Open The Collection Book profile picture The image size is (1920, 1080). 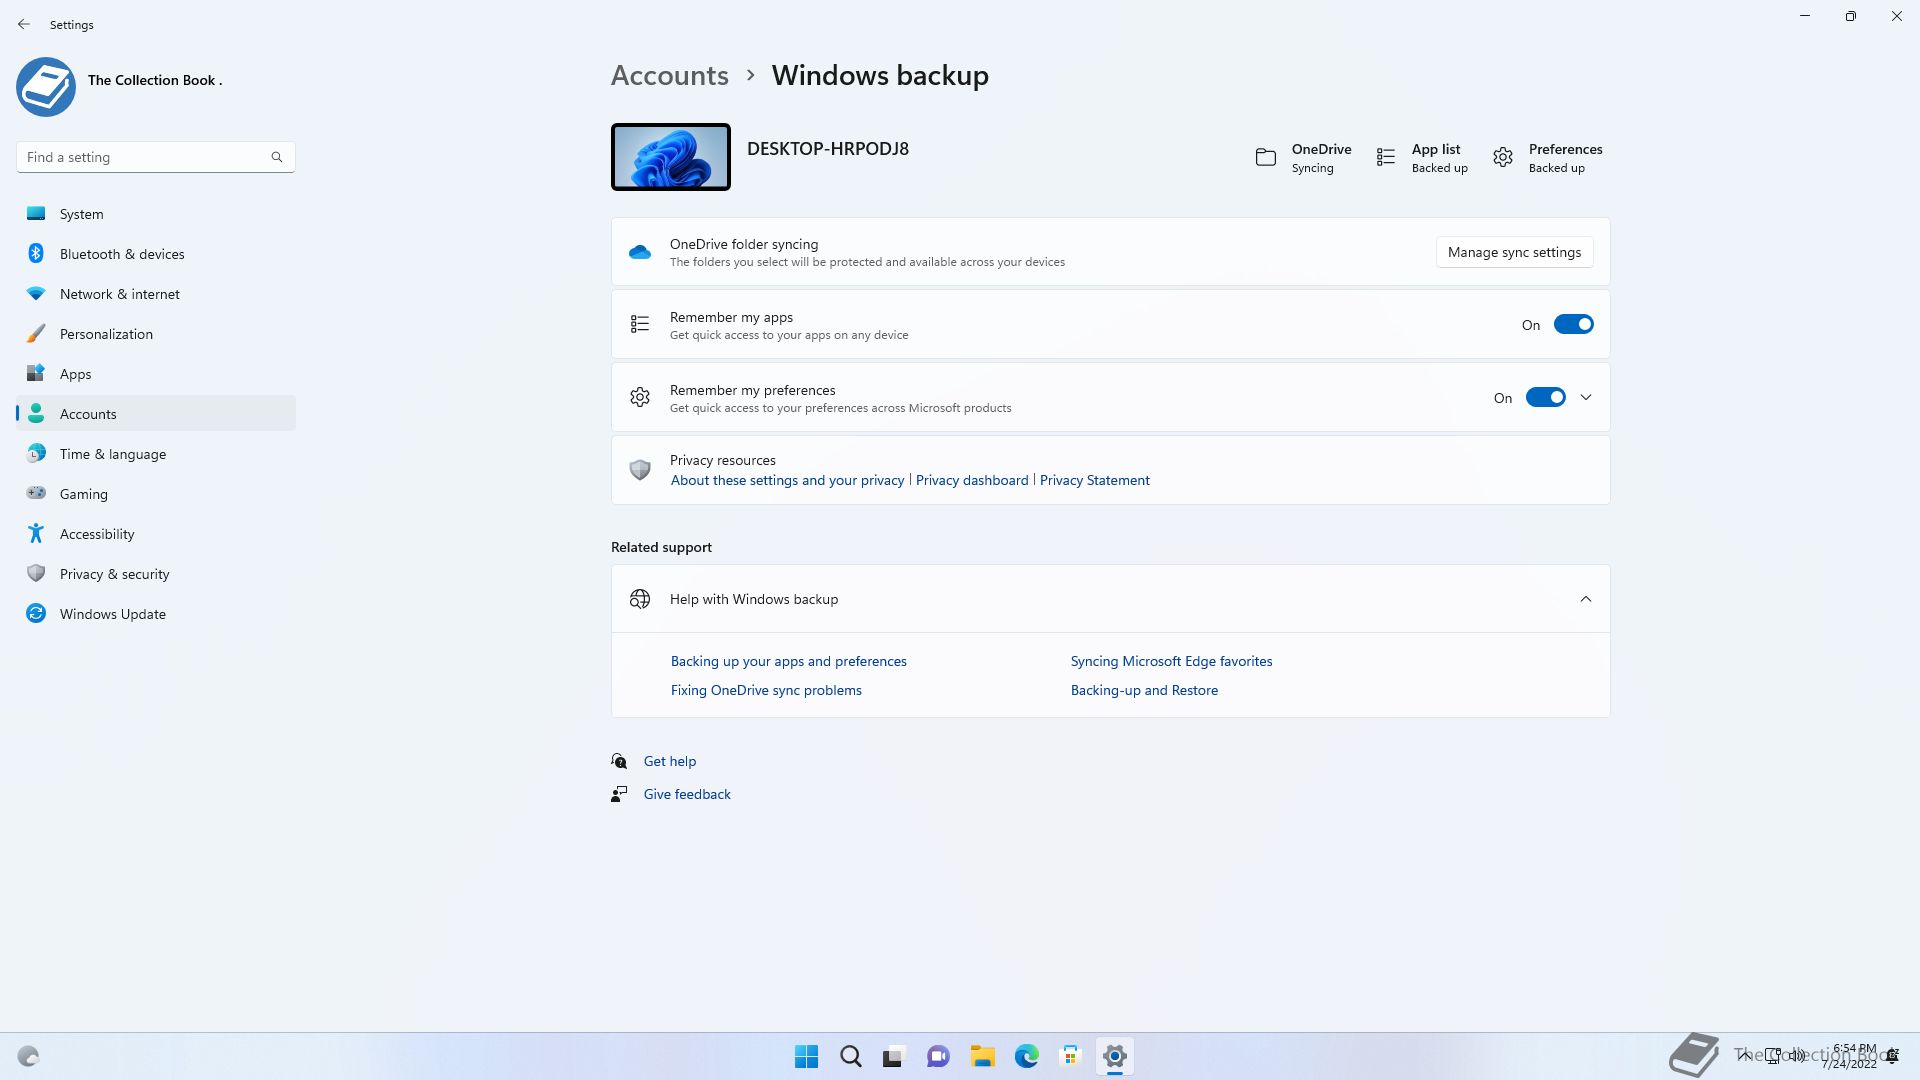[46, 87]
